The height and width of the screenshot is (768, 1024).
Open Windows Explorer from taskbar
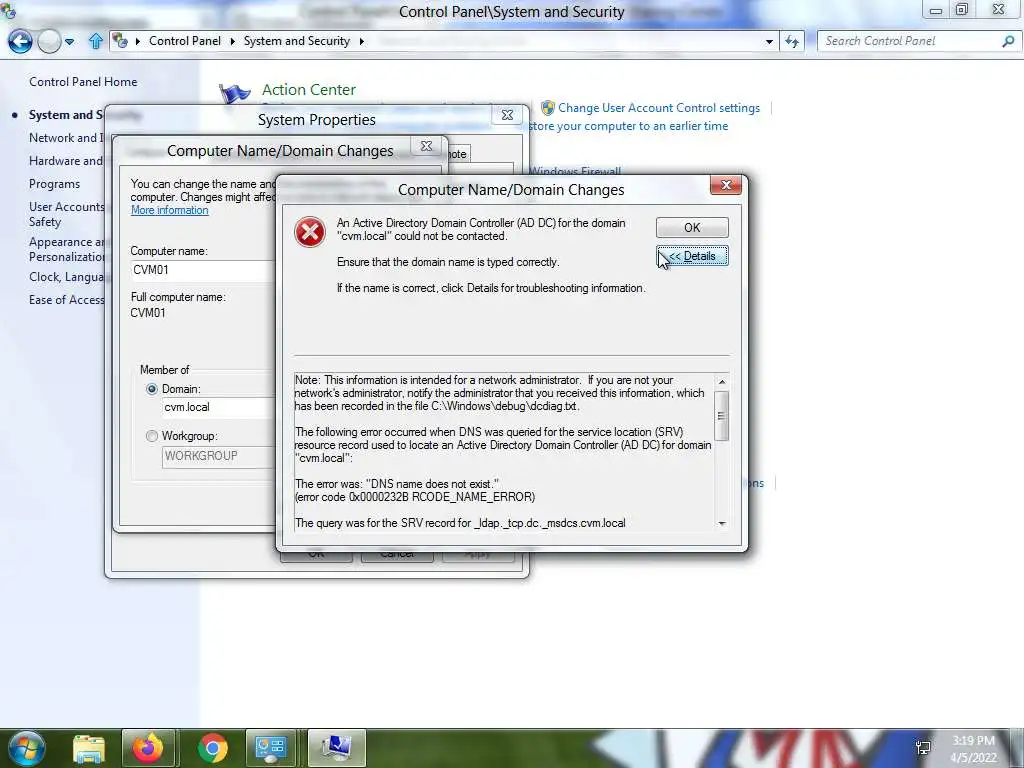[89, 748]
